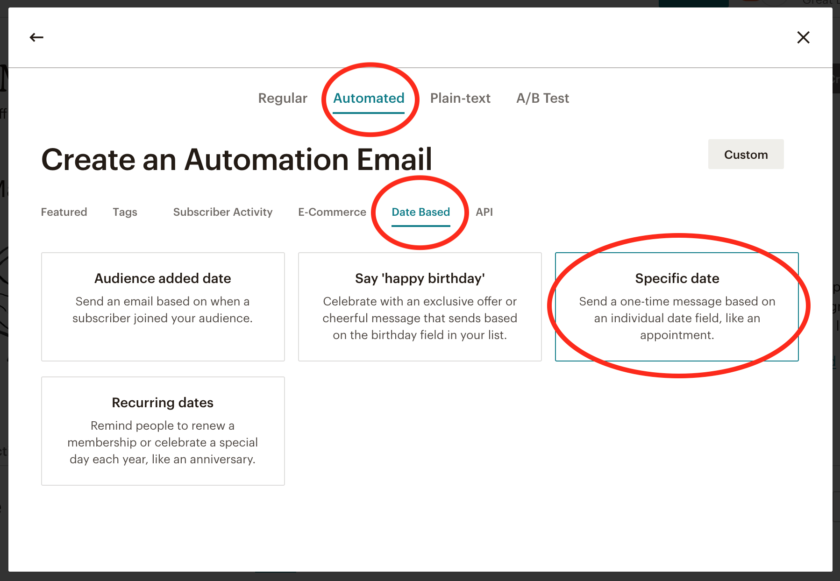
Task: Open the API automation category
Action: pos(484,212)
